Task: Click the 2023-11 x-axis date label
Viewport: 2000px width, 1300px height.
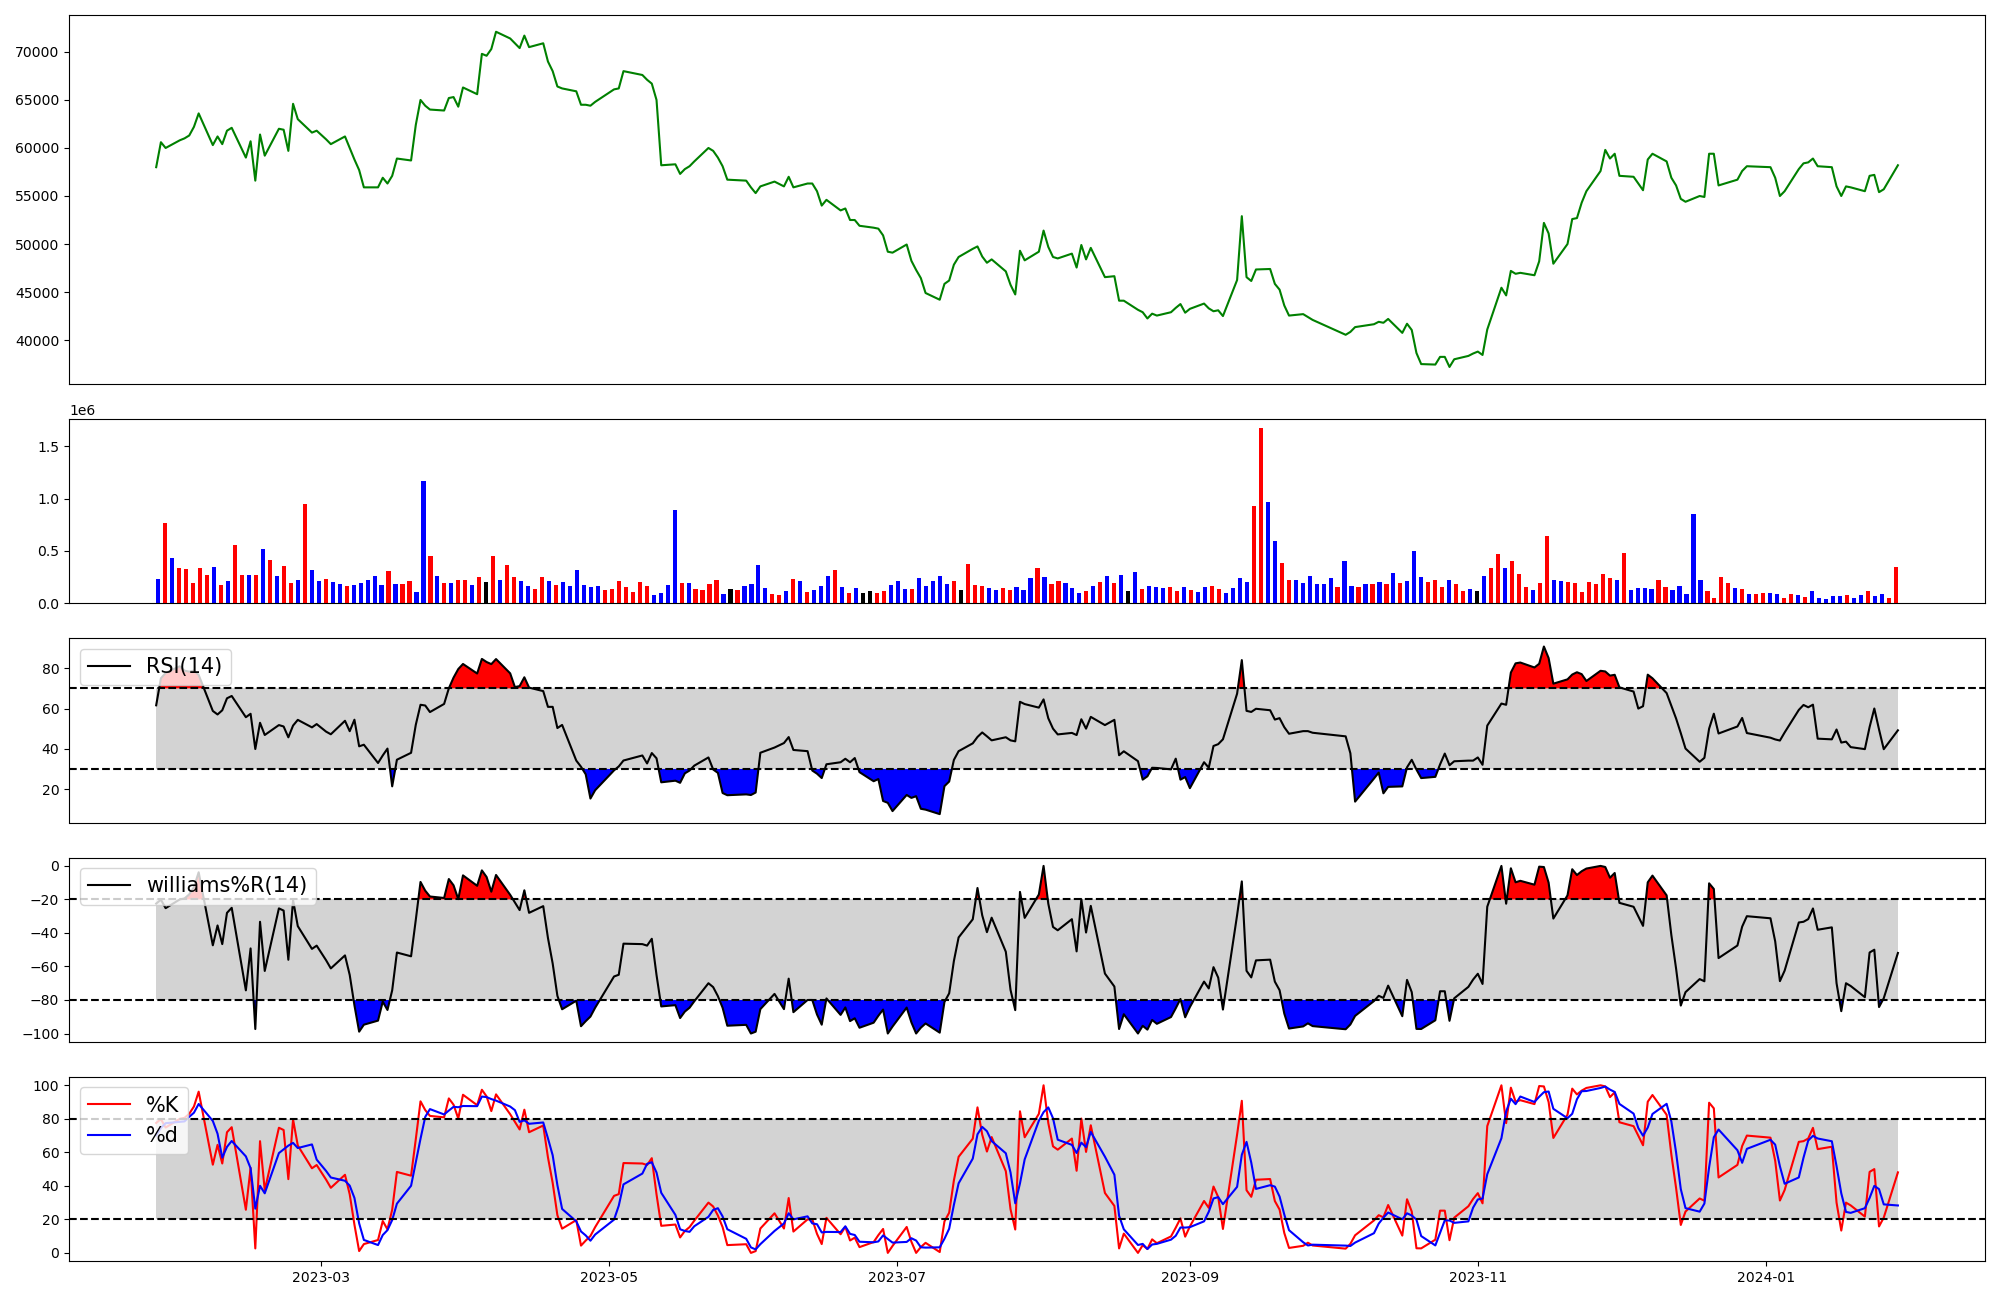Action: click(1478, 1277)
